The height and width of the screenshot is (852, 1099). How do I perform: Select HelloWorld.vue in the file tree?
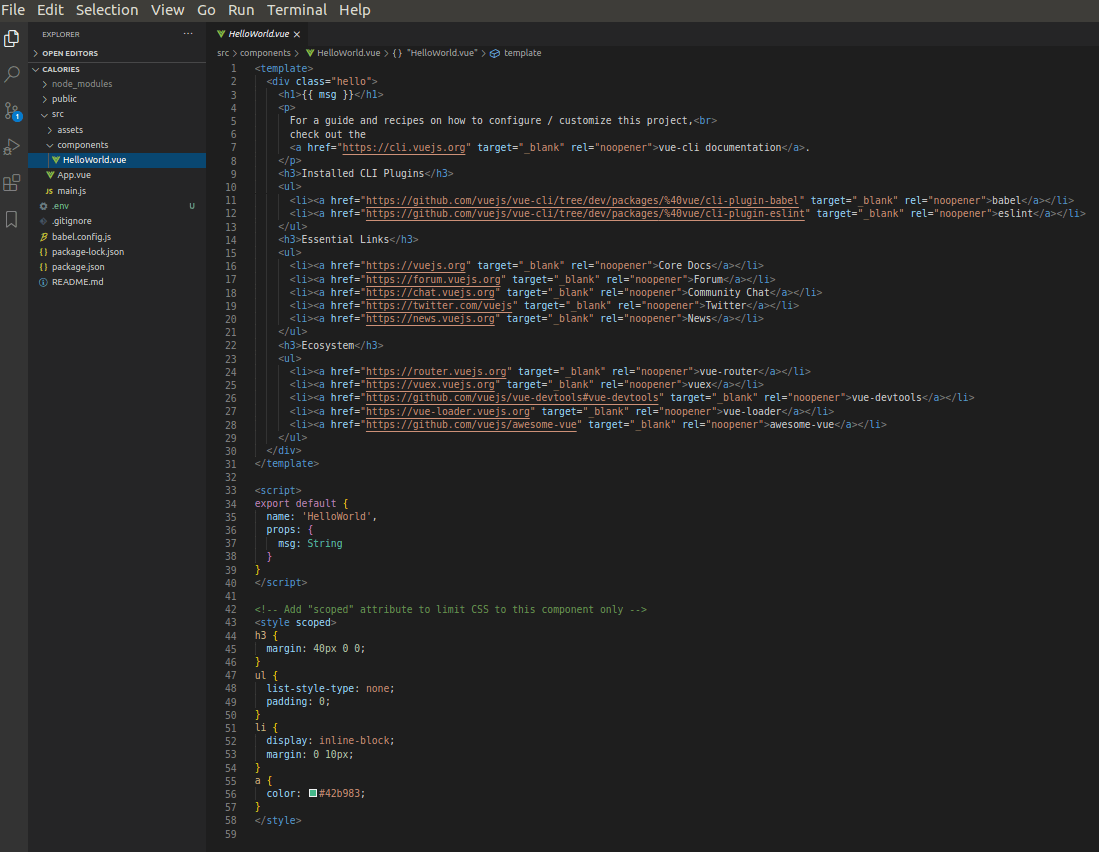pos(117,160)
